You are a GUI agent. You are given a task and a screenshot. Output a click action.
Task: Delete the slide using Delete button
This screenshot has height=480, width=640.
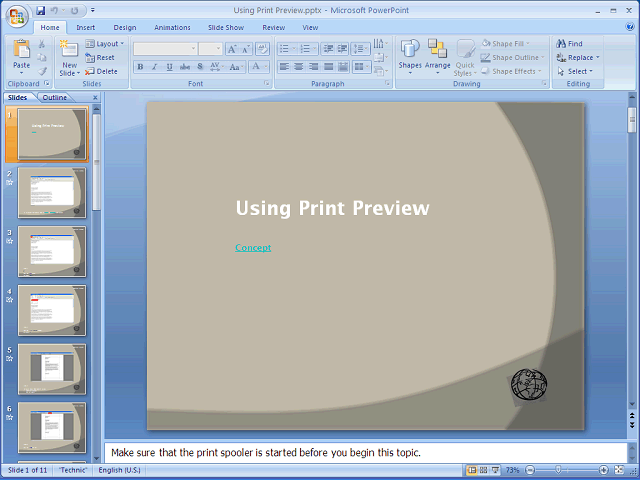[x=101, y=71]
